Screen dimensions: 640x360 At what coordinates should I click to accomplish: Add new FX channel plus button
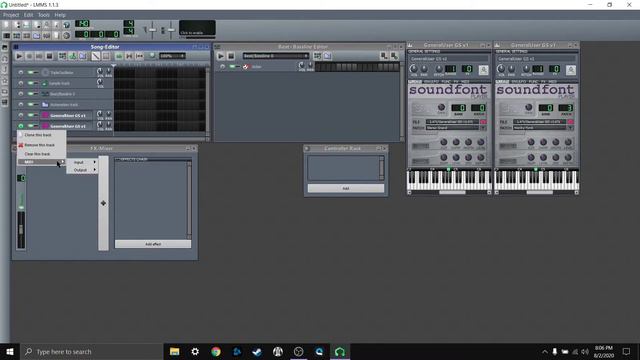103,203
